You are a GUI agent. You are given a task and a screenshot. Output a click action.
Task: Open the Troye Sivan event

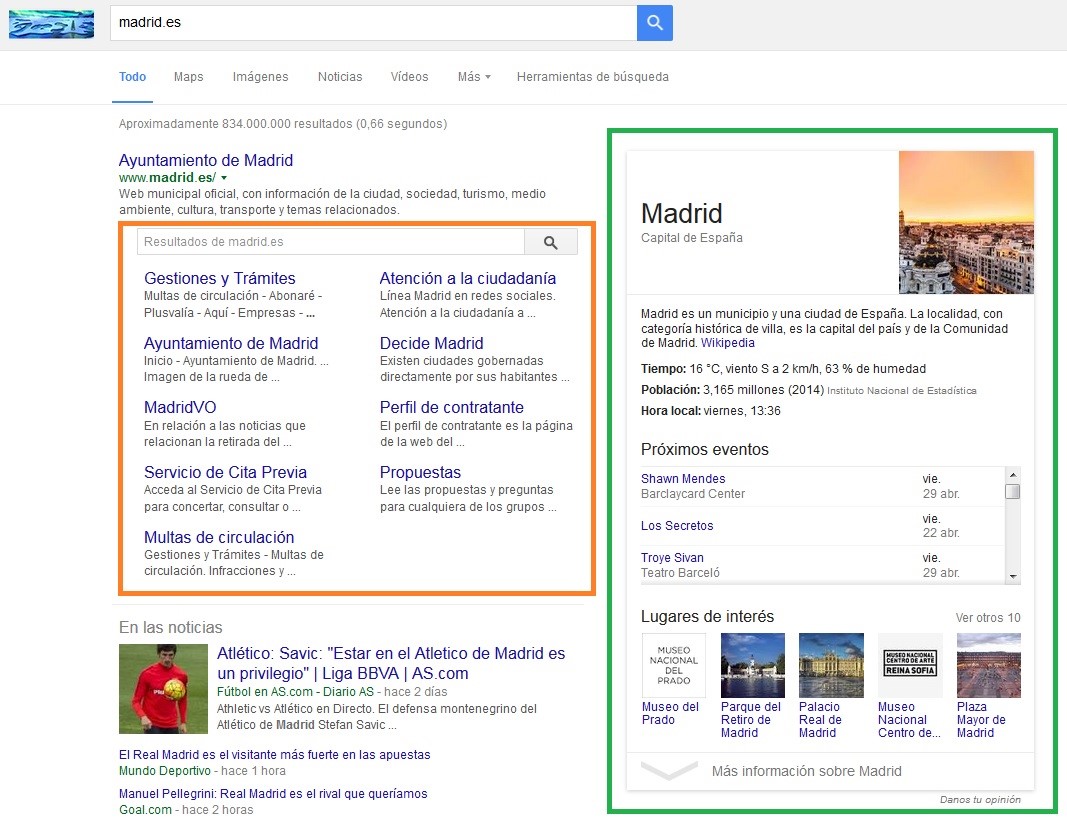(672, 557)
